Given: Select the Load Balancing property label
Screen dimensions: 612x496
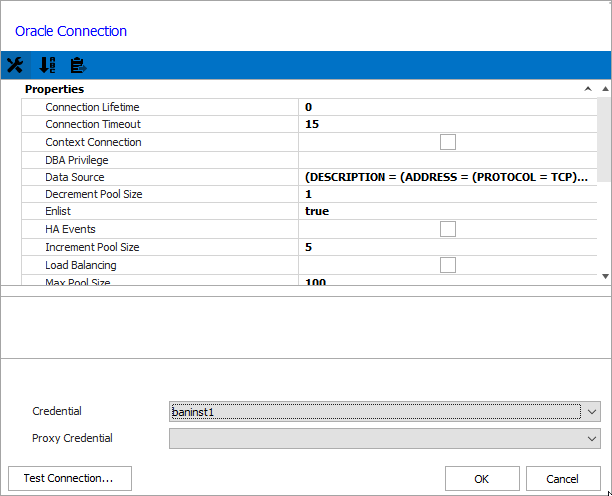Looking at the screenshot, I should coord(81,265).
